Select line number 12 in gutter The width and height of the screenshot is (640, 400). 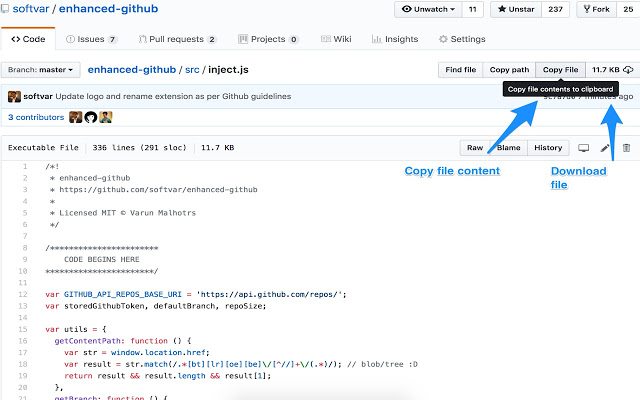click(x=23, y=294)
